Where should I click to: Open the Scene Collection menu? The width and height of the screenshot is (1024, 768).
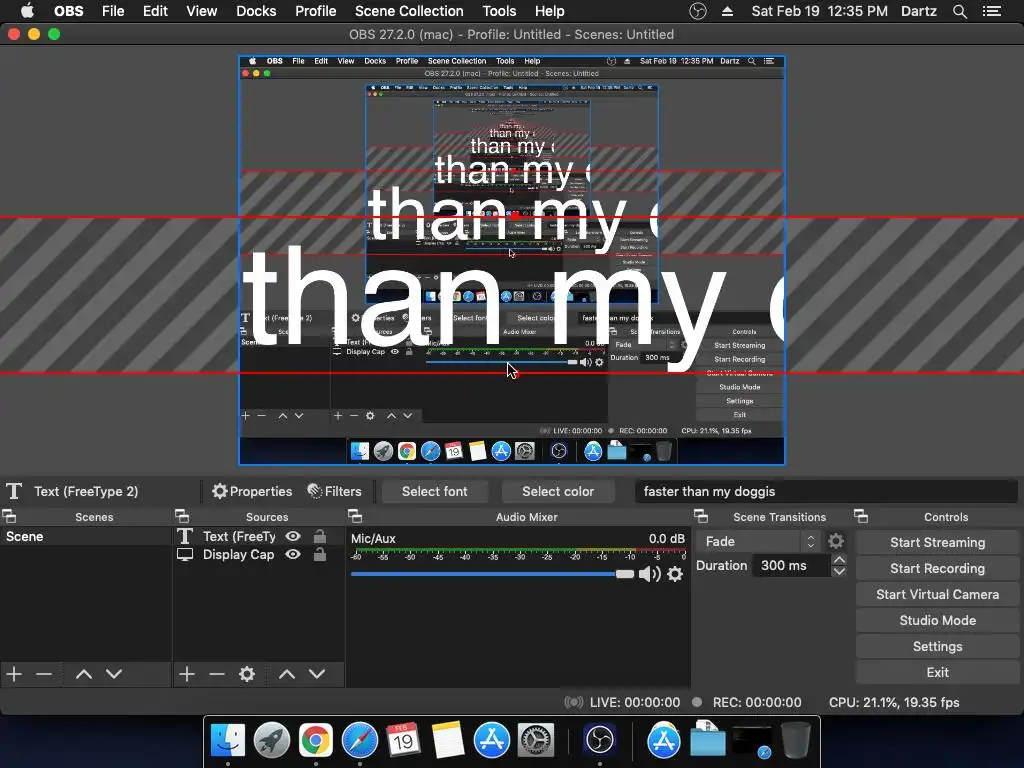pyautogui.click(x=409, y=11)
